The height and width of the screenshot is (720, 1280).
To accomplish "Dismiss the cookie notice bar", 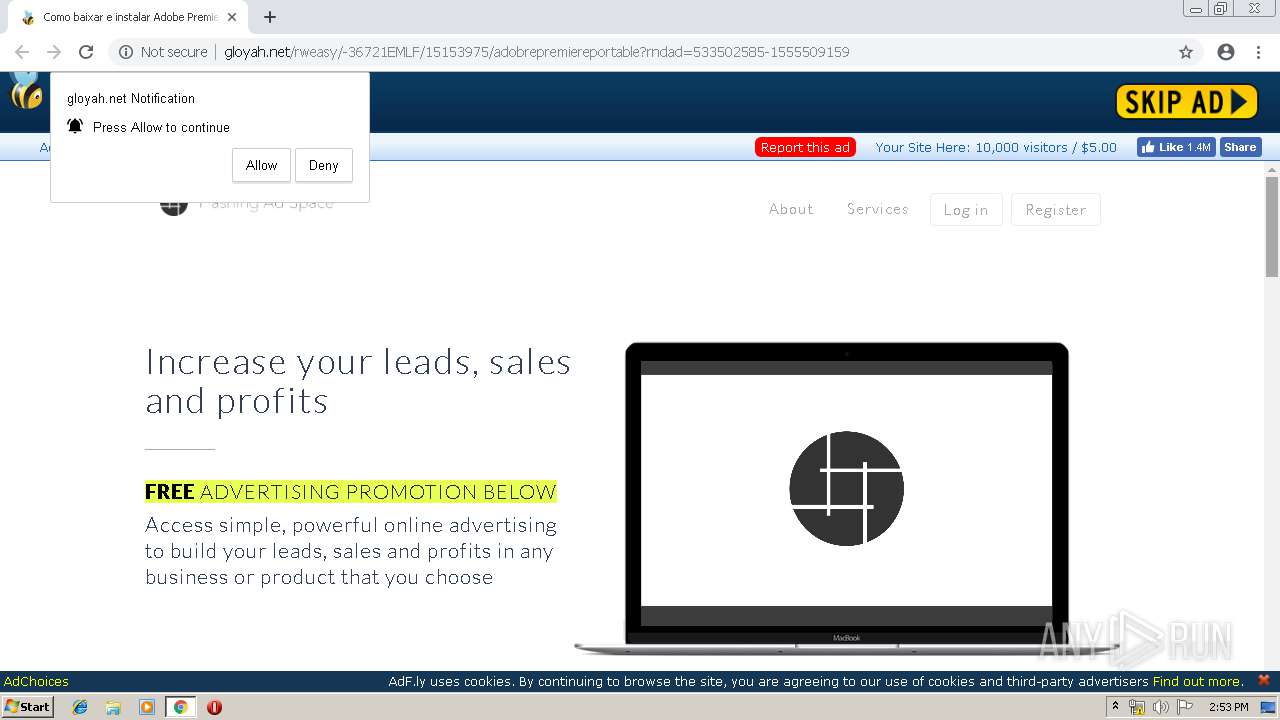I will pos(1264,680).
